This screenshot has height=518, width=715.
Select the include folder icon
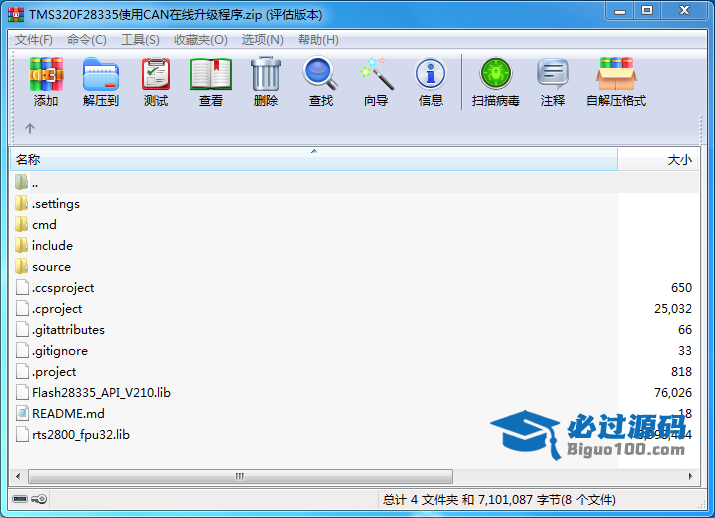pos(21,245)
